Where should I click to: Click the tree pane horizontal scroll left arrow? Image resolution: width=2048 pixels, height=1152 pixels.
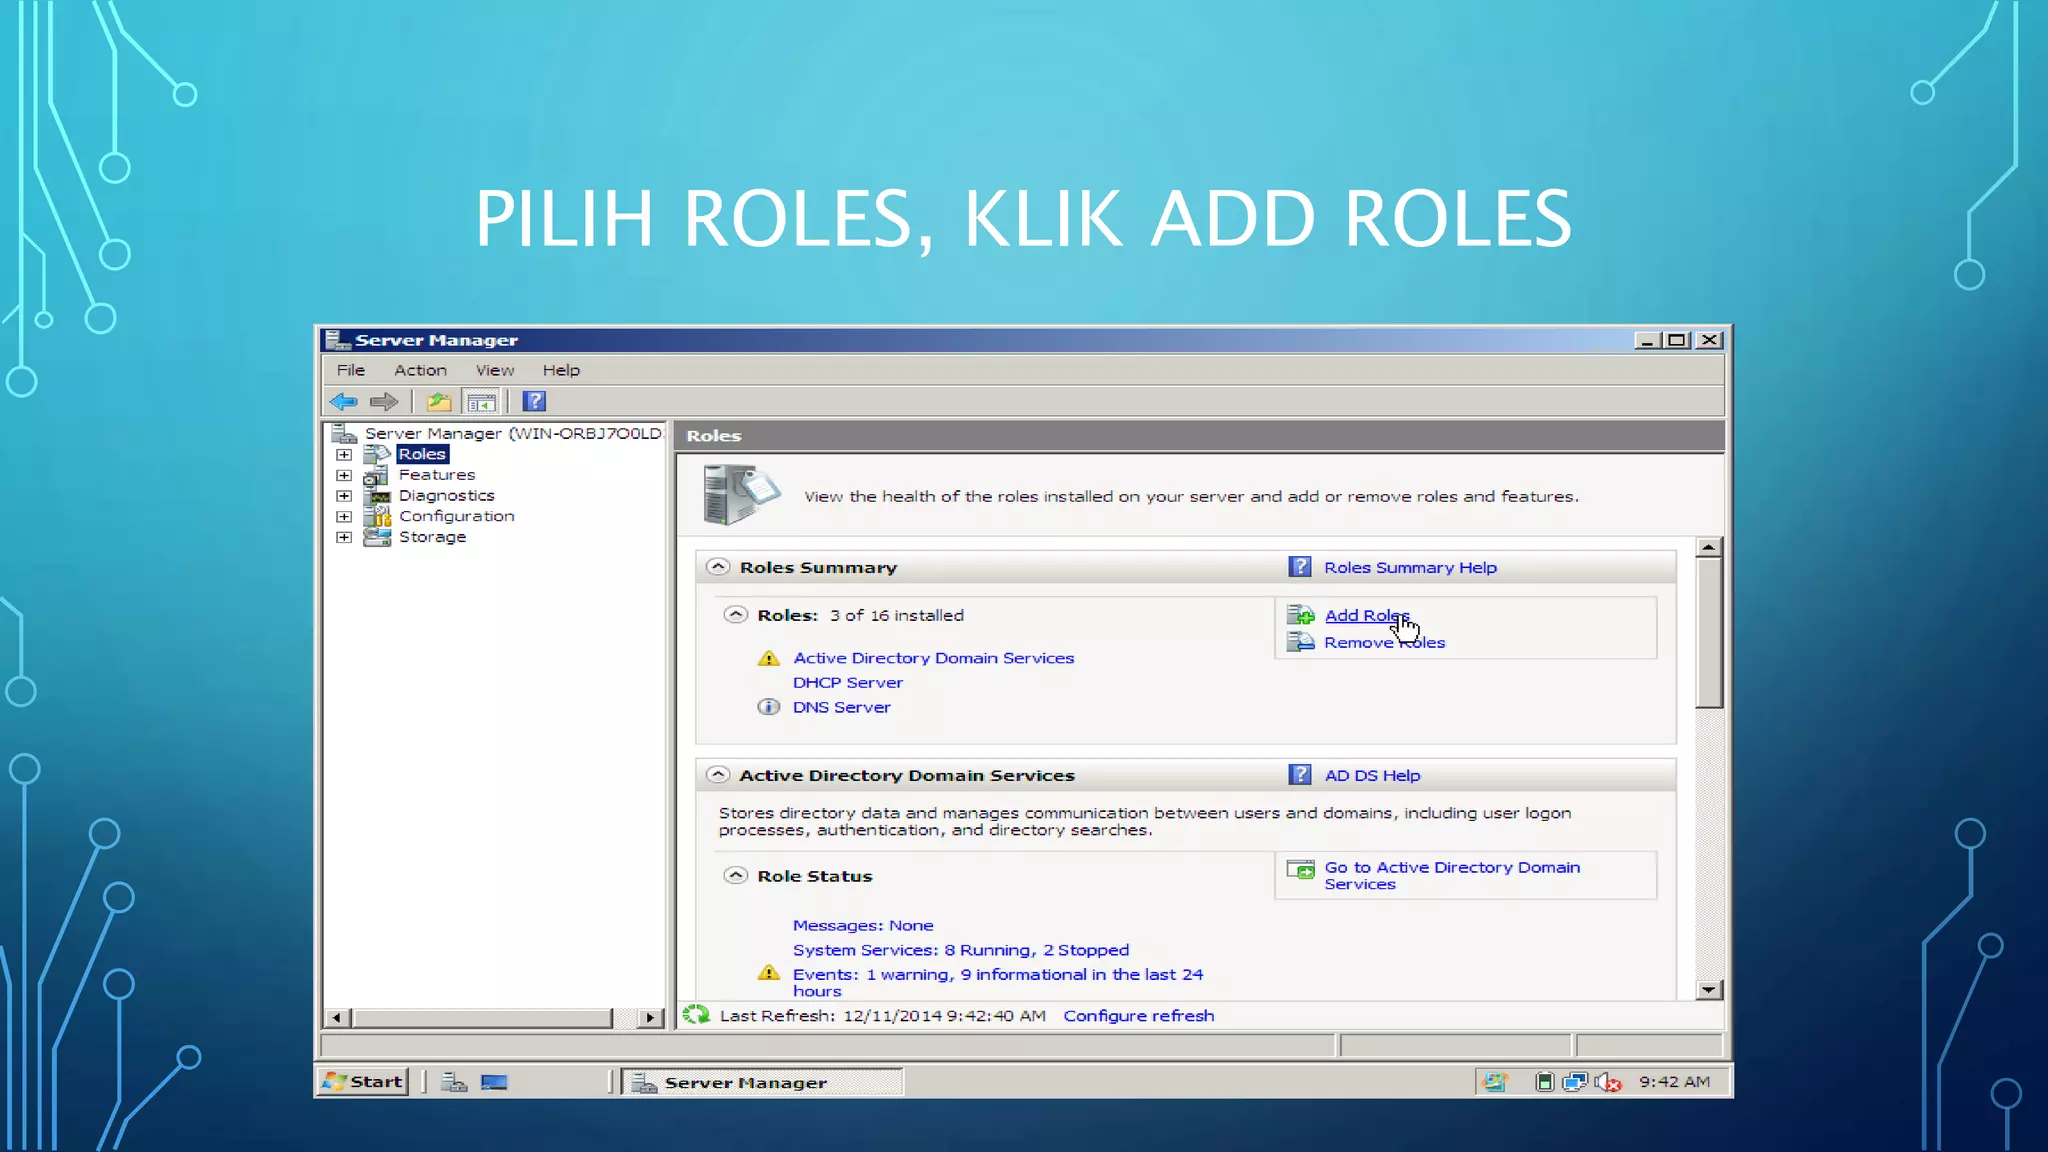tap(337, 1018)
